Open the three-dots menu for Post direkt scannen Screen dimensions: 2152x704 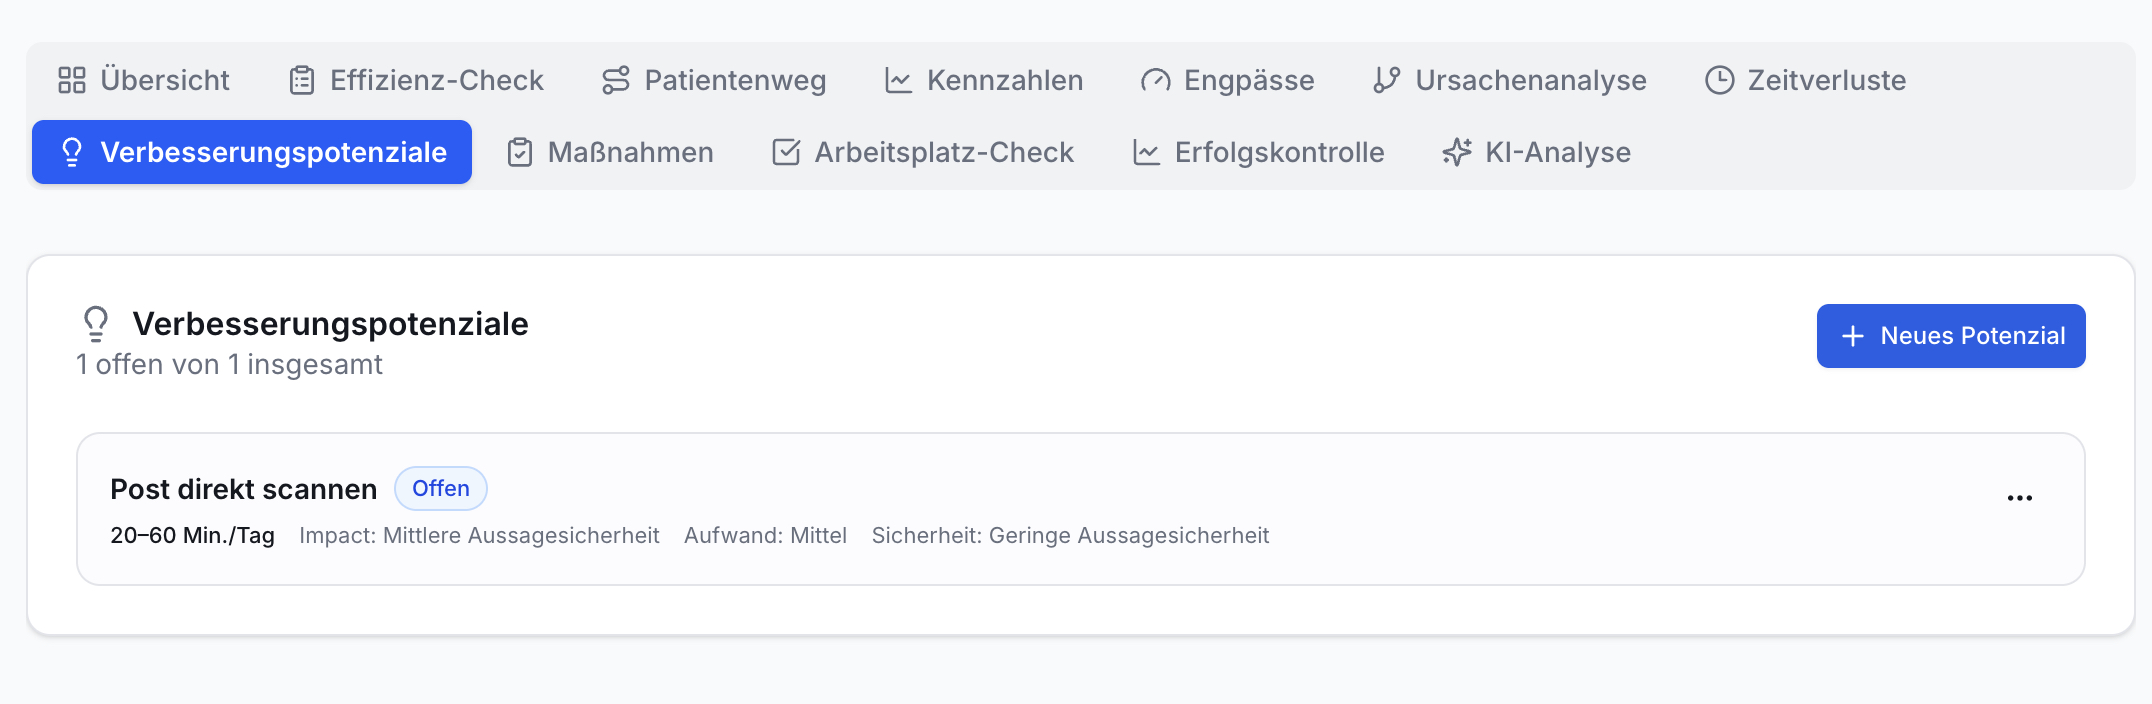click(x=2020, y=498)
